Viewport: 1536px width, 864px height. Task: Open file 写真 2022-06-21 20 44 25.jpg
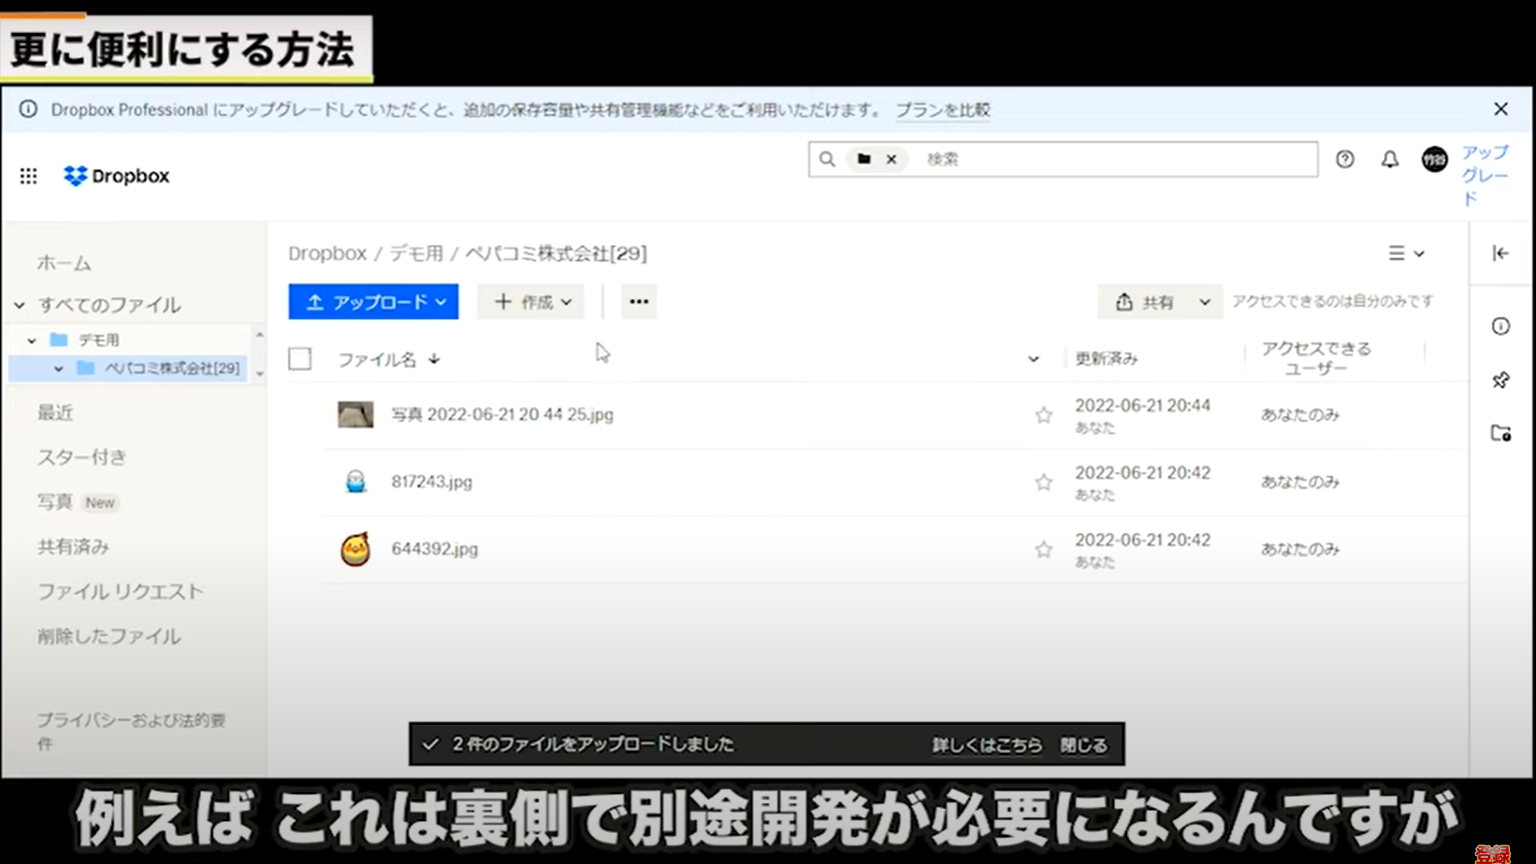(502, 414)
